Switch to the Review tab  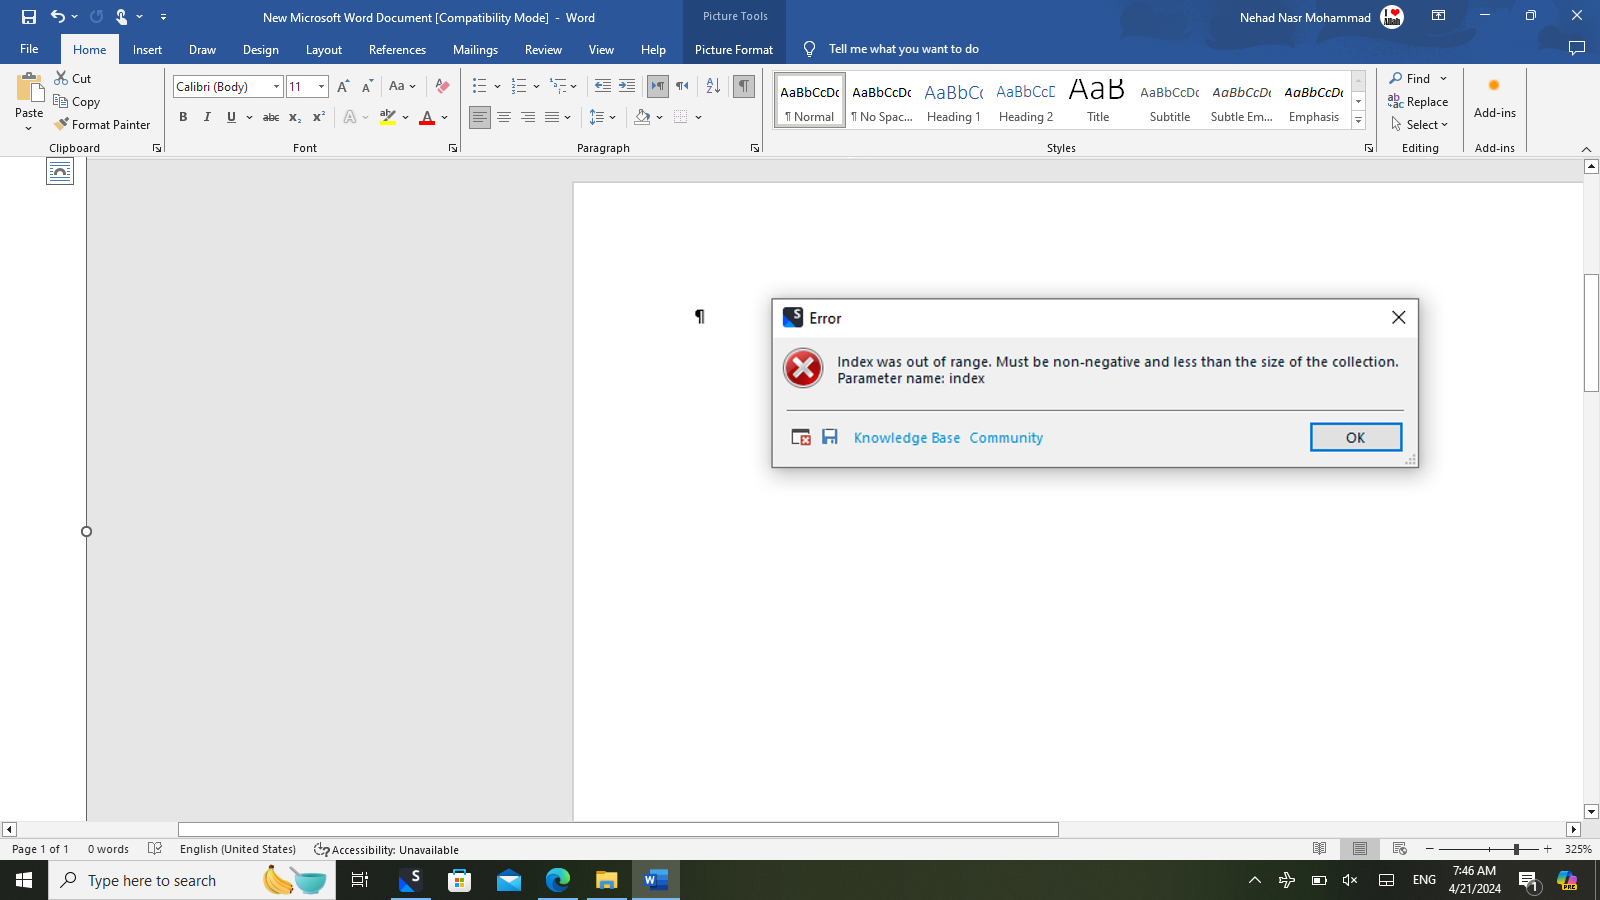pos(543,49)
